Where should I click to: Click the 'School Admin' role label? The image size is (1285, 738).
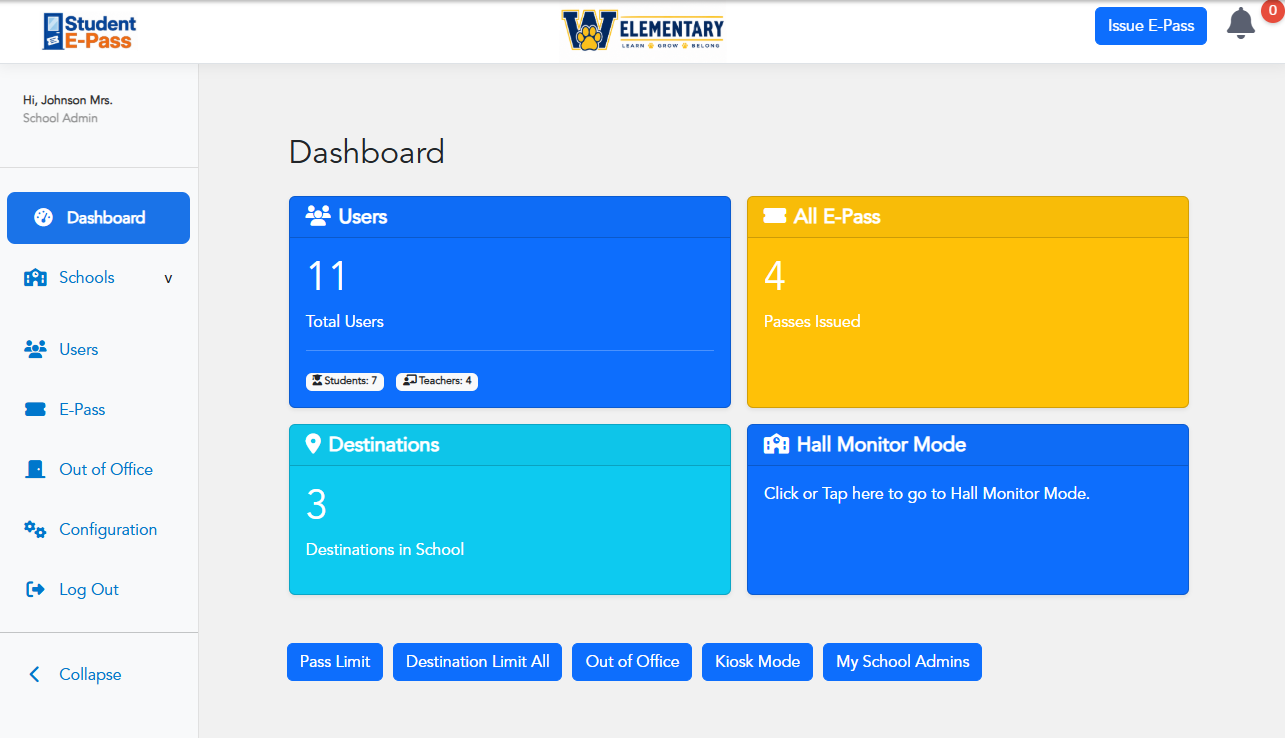pos(60,118)
